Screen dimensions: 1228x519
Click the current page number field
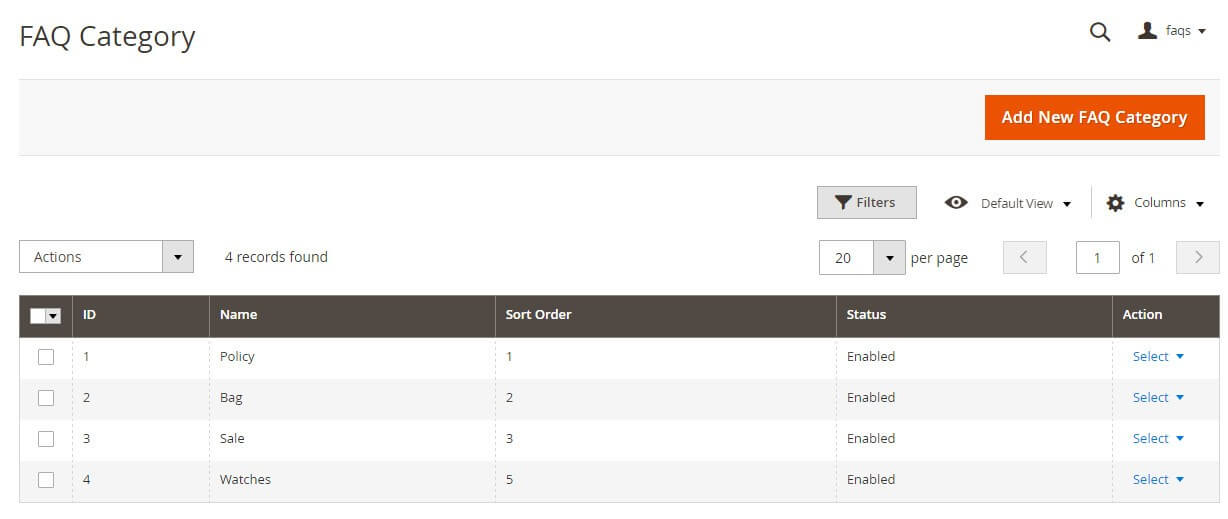pos(1097,258)
